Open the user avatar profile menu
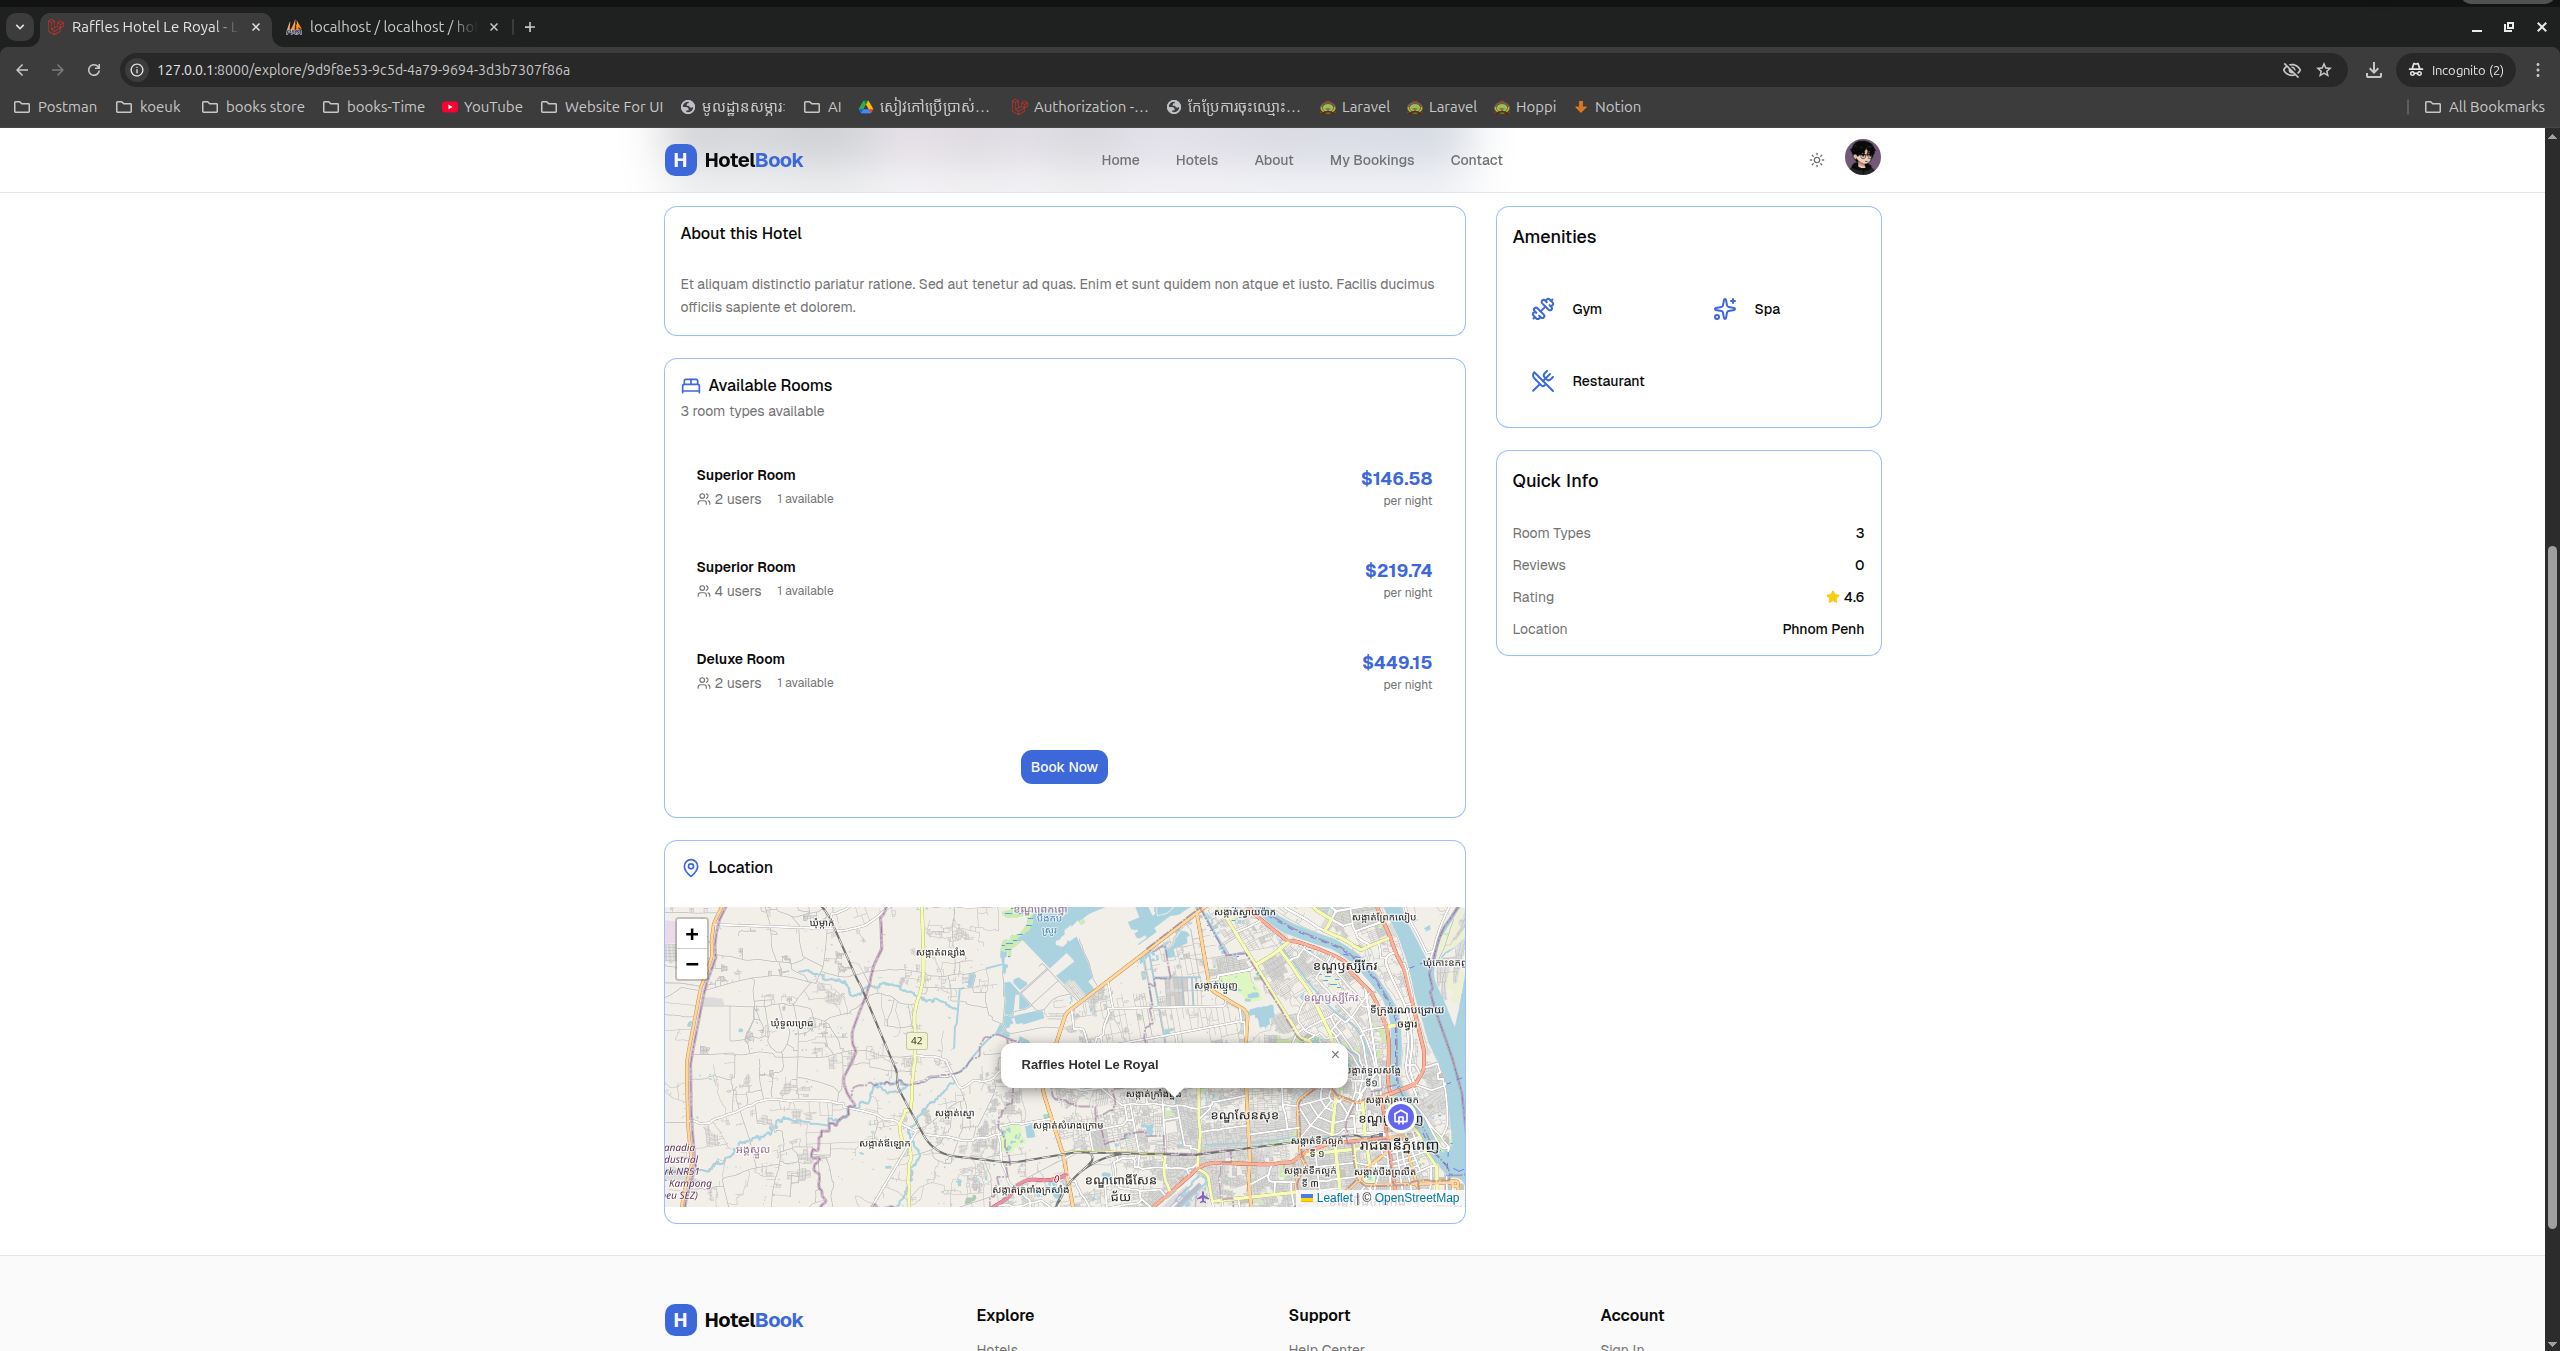This screenshot has width=2560, height=1351. [x=1862, y=157]
